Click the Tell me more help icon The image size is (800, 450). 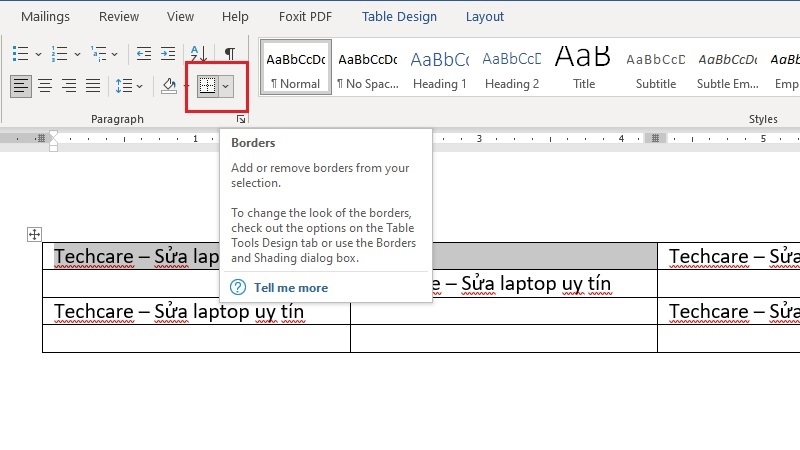(x=238, y=288)
